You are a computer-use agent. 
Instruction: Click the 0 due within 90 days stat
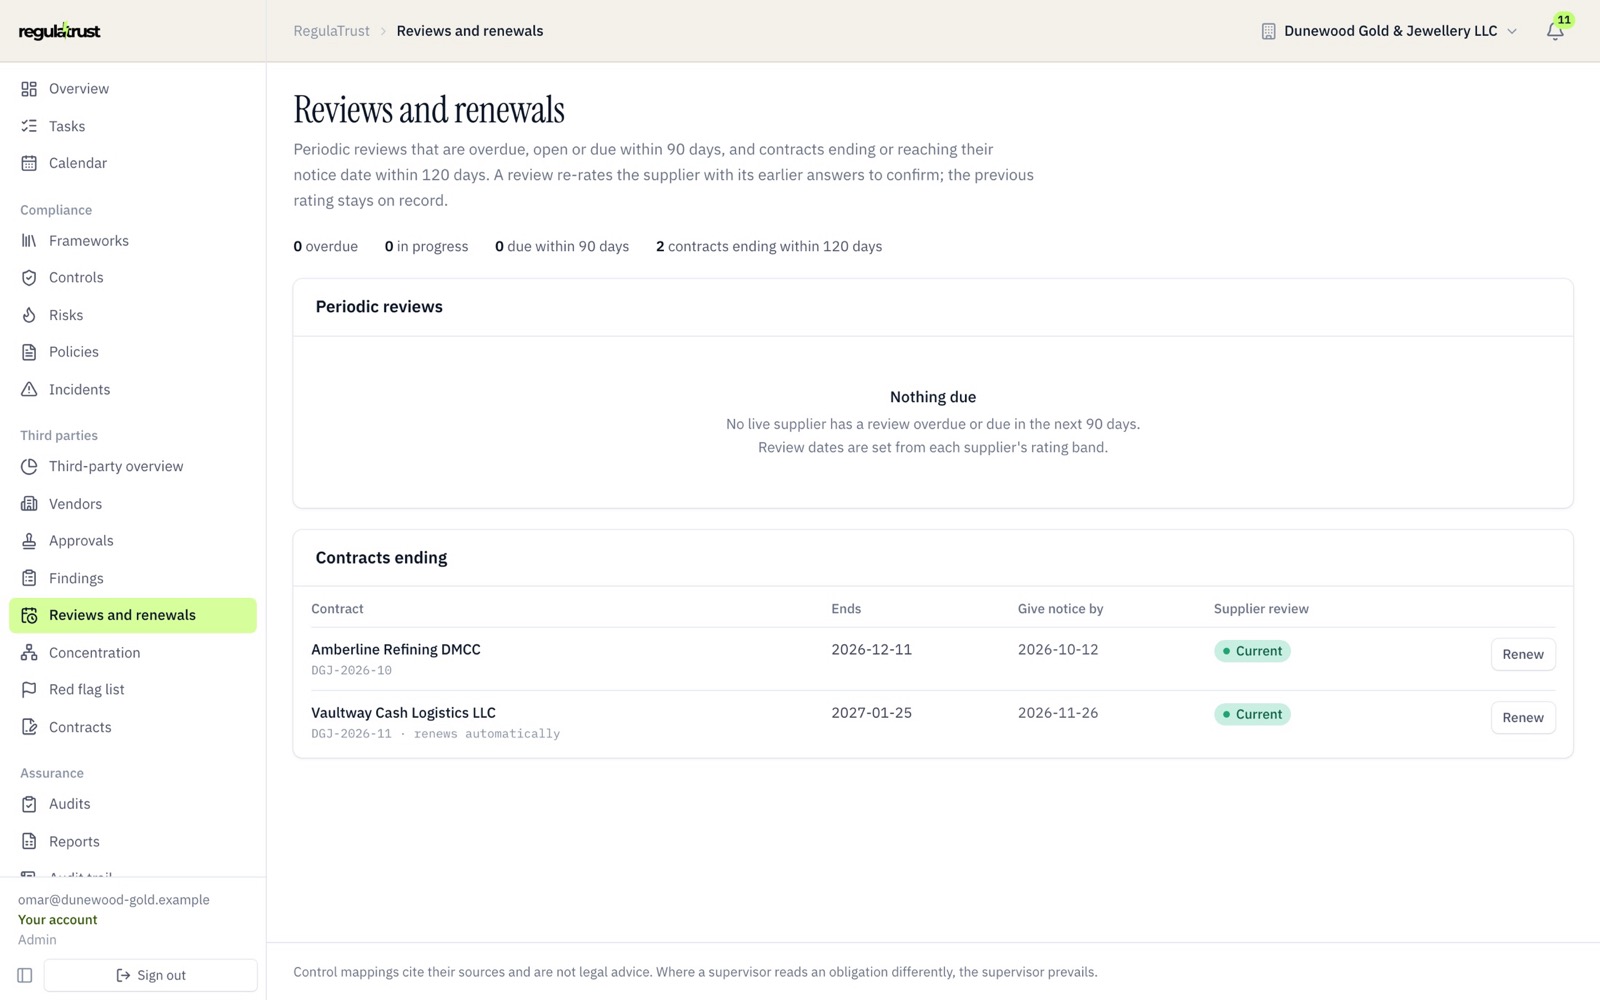[562, 246]
